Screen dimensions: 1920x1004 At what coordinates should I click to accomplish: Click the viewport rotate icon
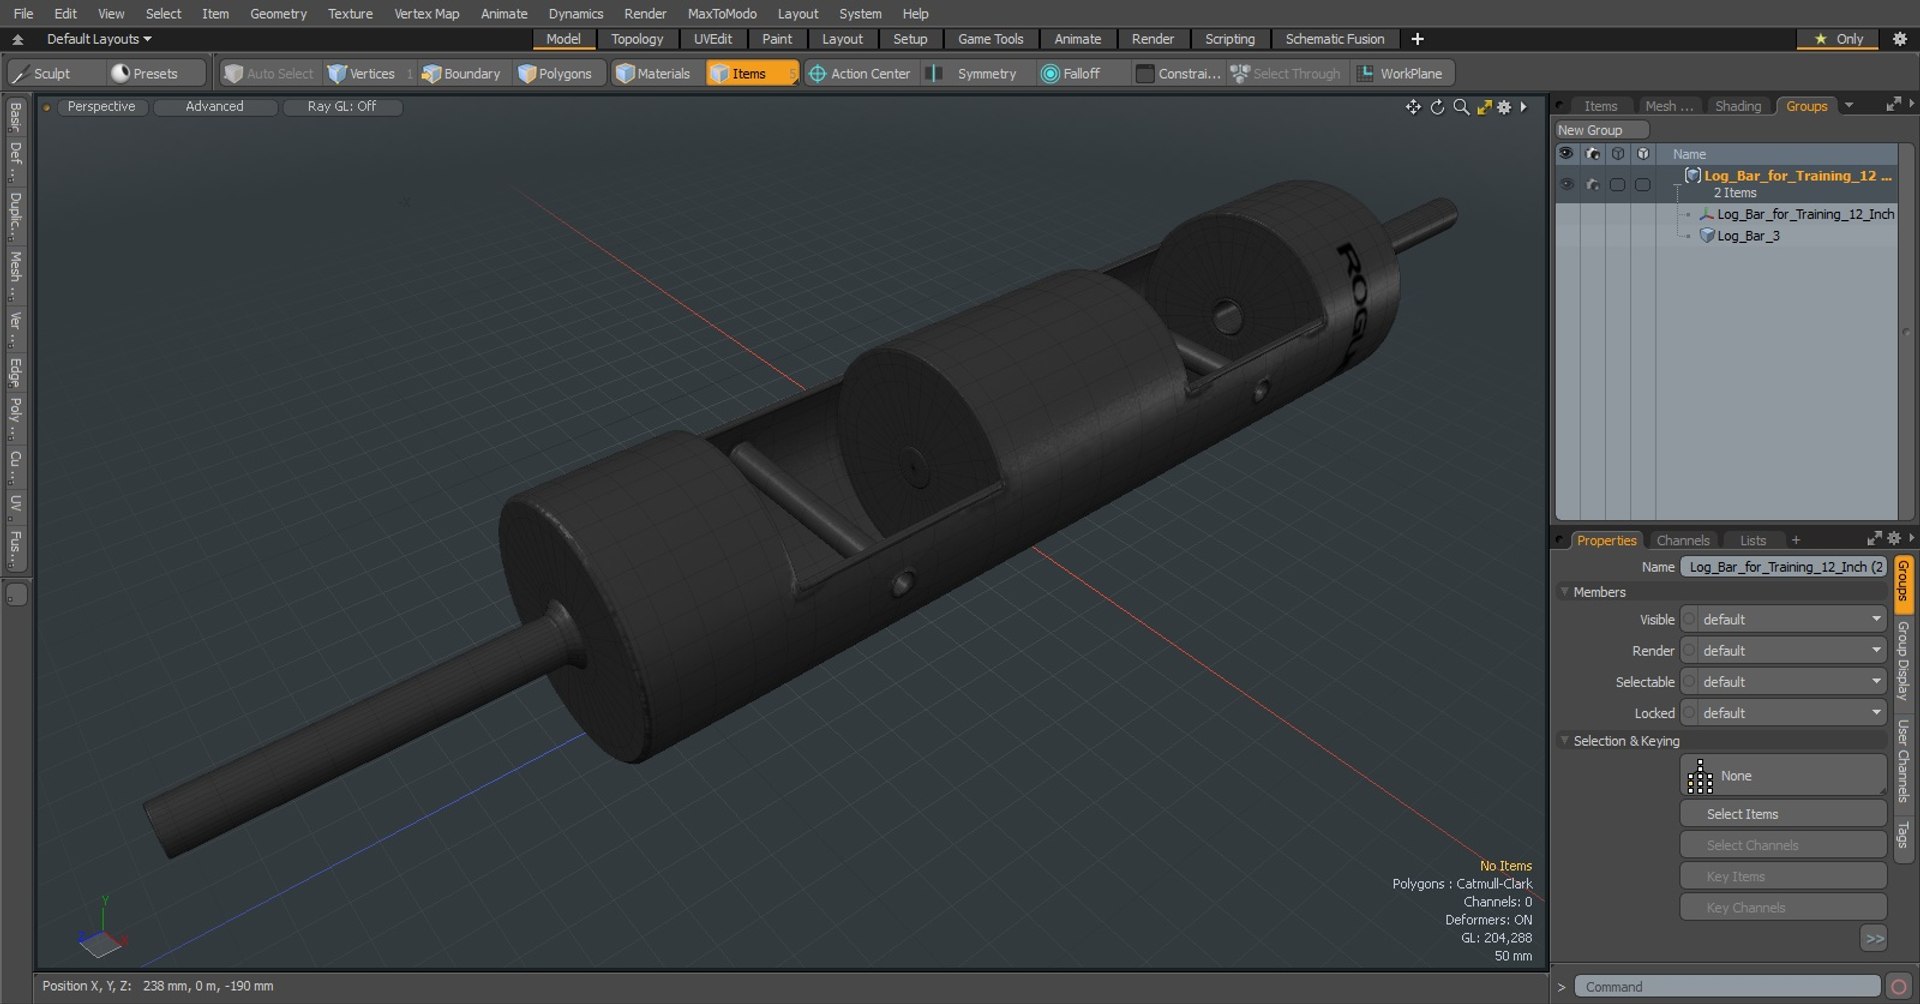(1437, 107)
